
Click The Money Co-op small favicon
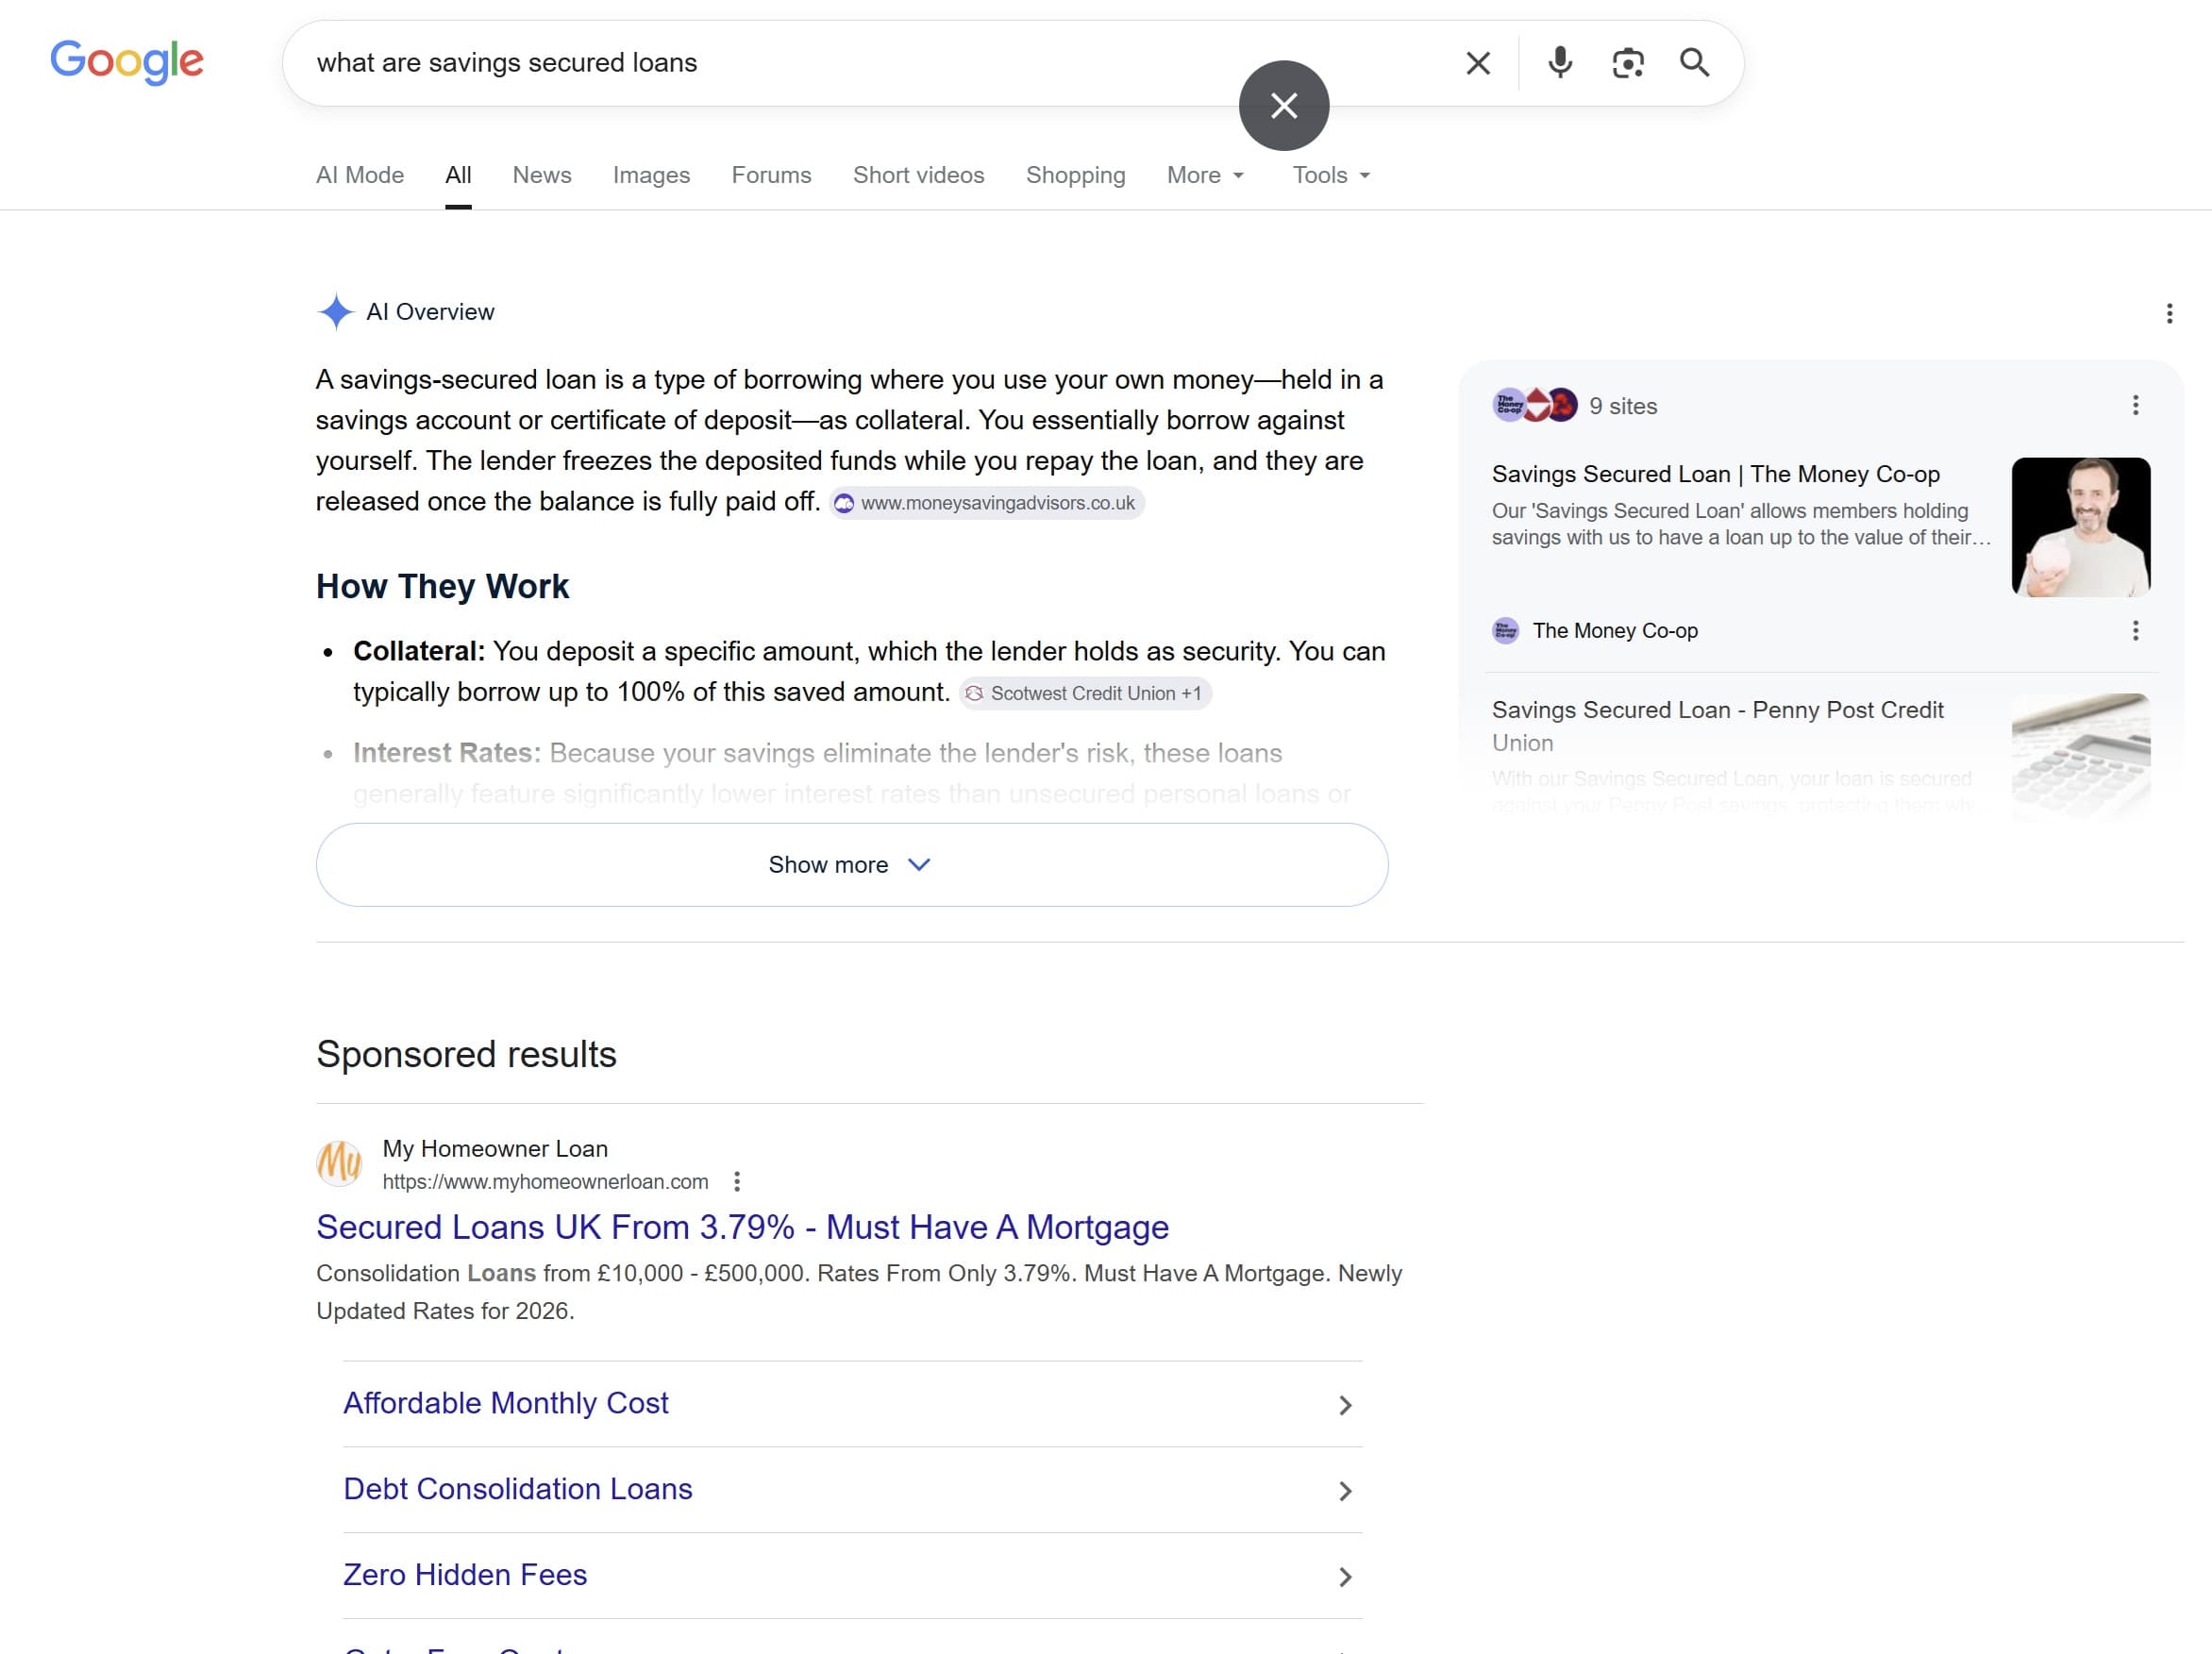point(1506,631)
